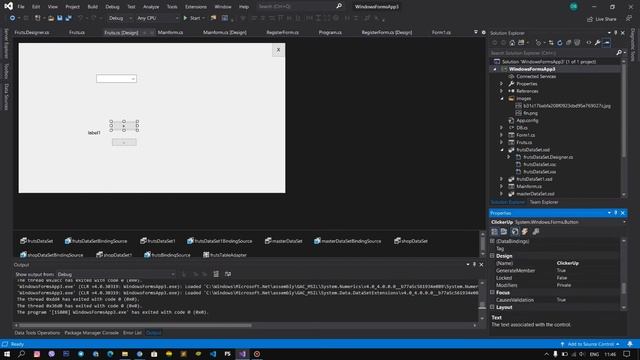This screenshot has height=360, width=640.
Task: Switch to the Error List tab
Action: tap(132, 333)
